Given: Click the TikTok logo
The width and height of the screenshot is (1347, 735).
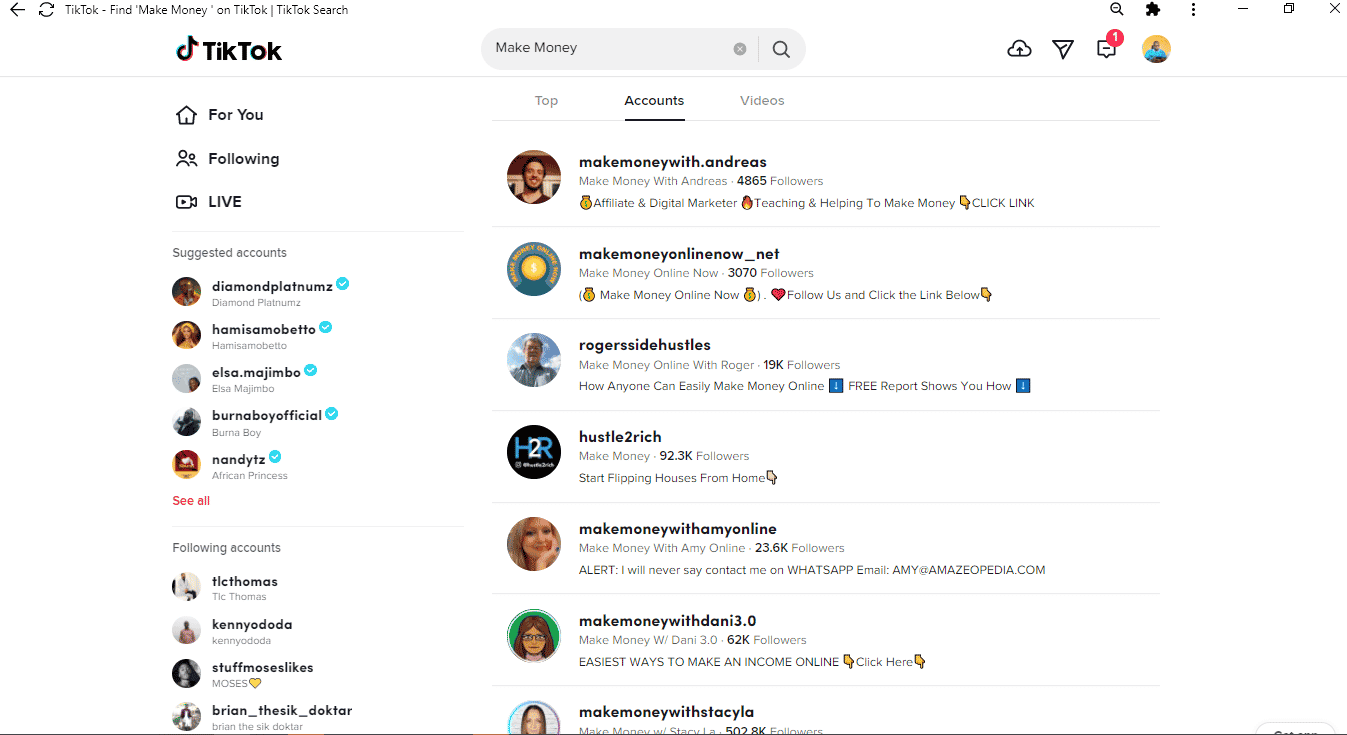Looking at the screenshot, I should (x=229, y=49).
